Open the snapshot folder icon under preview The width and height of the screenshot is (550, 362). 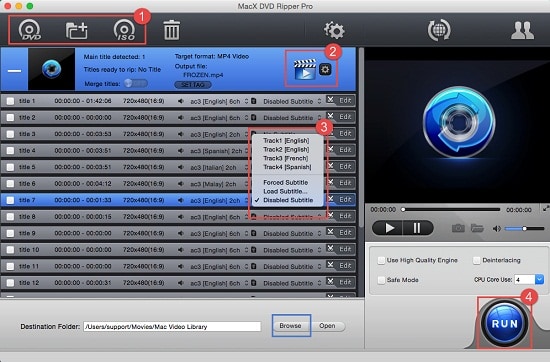(477, 228)
